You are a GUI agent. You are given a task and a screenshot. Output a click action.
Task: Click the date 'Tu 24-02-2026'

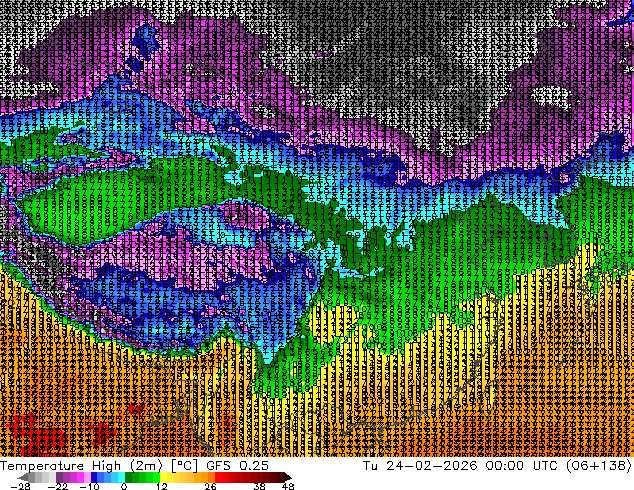(x=420, y=466)
